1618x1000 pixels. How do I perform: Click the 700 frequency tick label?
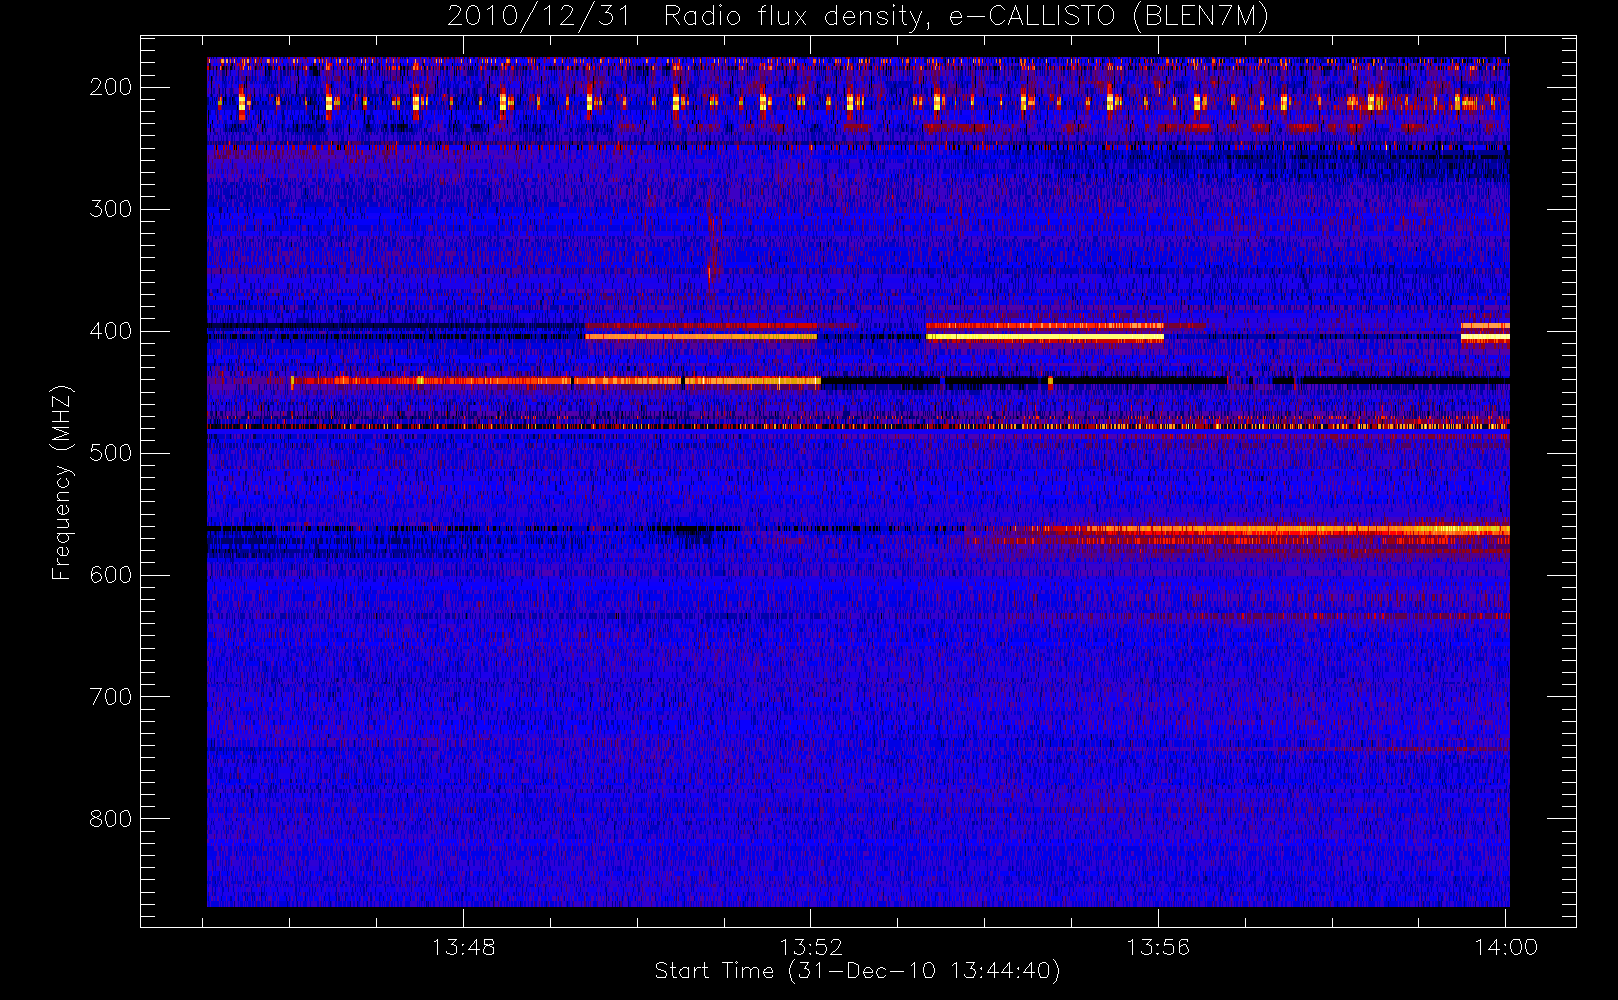coord(110,697)
